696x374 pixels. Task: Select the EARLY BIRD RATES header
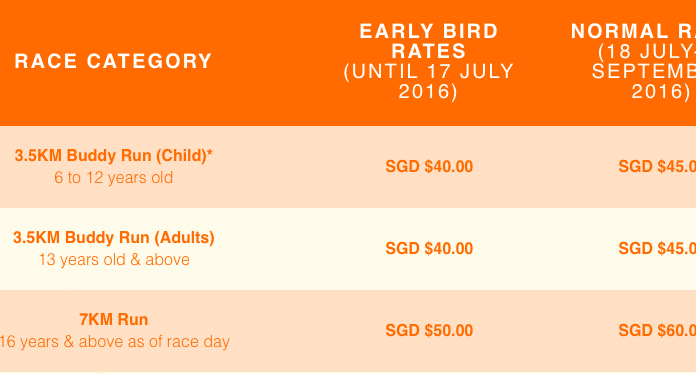429,41
